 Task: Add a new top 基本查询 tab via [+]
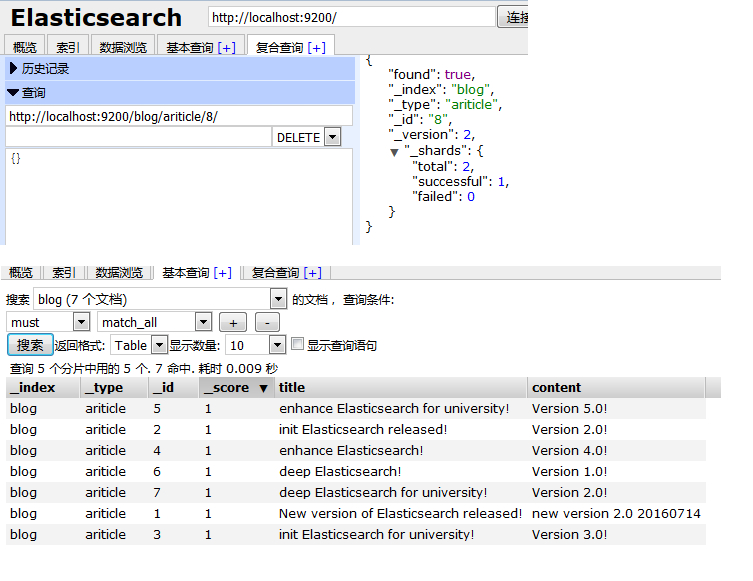(x=226, y=48)
